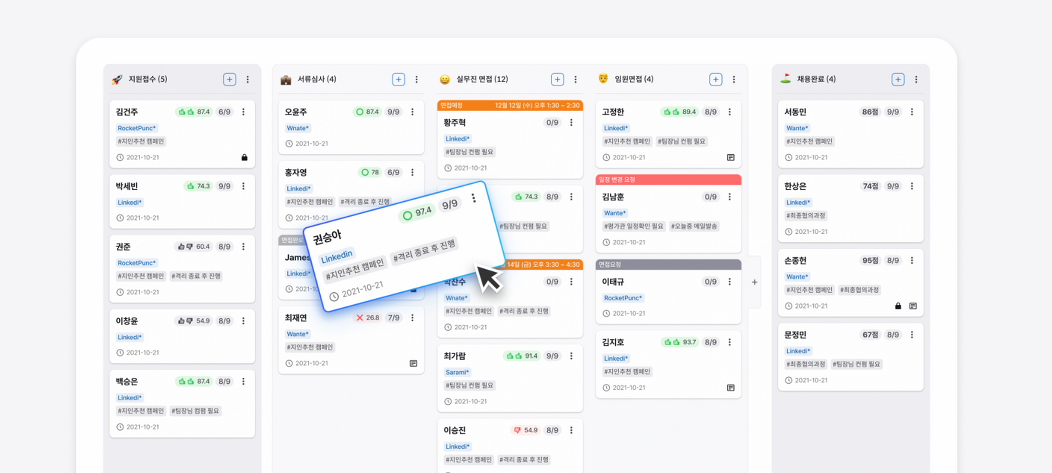
Task: Select #격리 종료 후 진행 tag on 권준 card
Action: [x=195, y=276]
